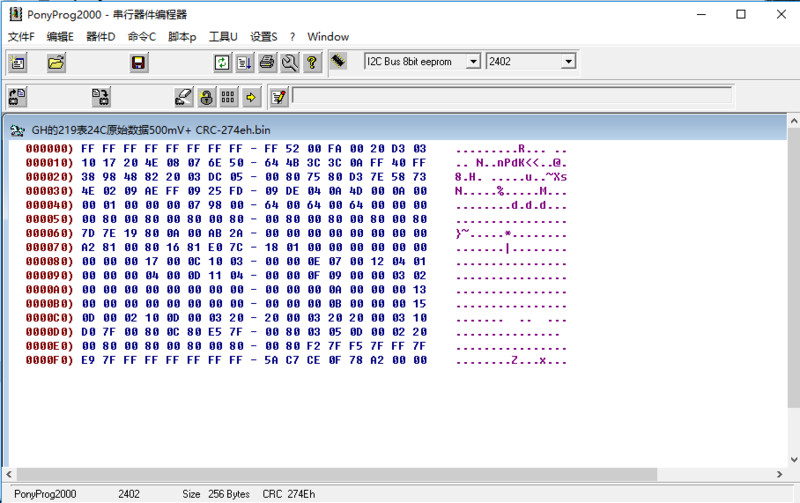
Task: Click the security padlock icon
Action: coord(205,97)
